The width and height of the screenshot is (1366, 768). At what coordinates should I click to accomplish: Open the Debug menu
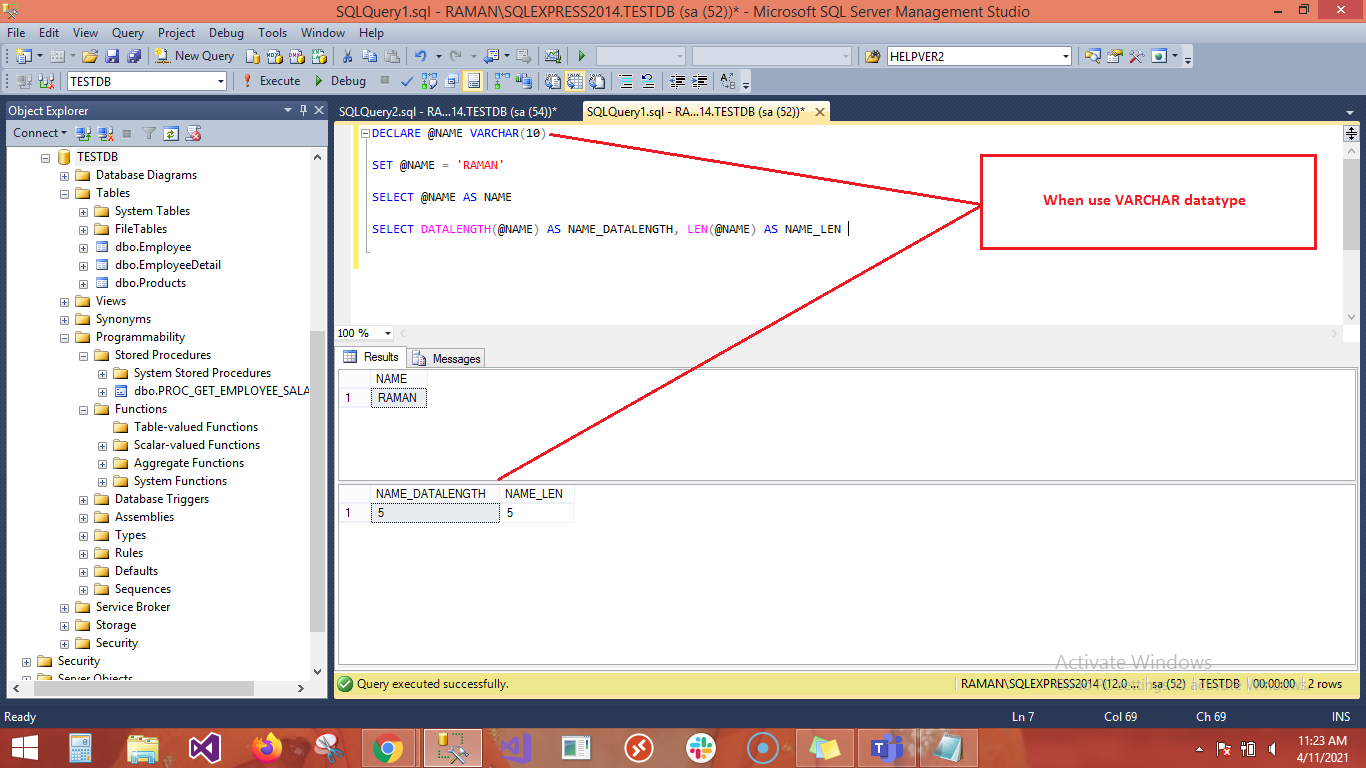226,33
